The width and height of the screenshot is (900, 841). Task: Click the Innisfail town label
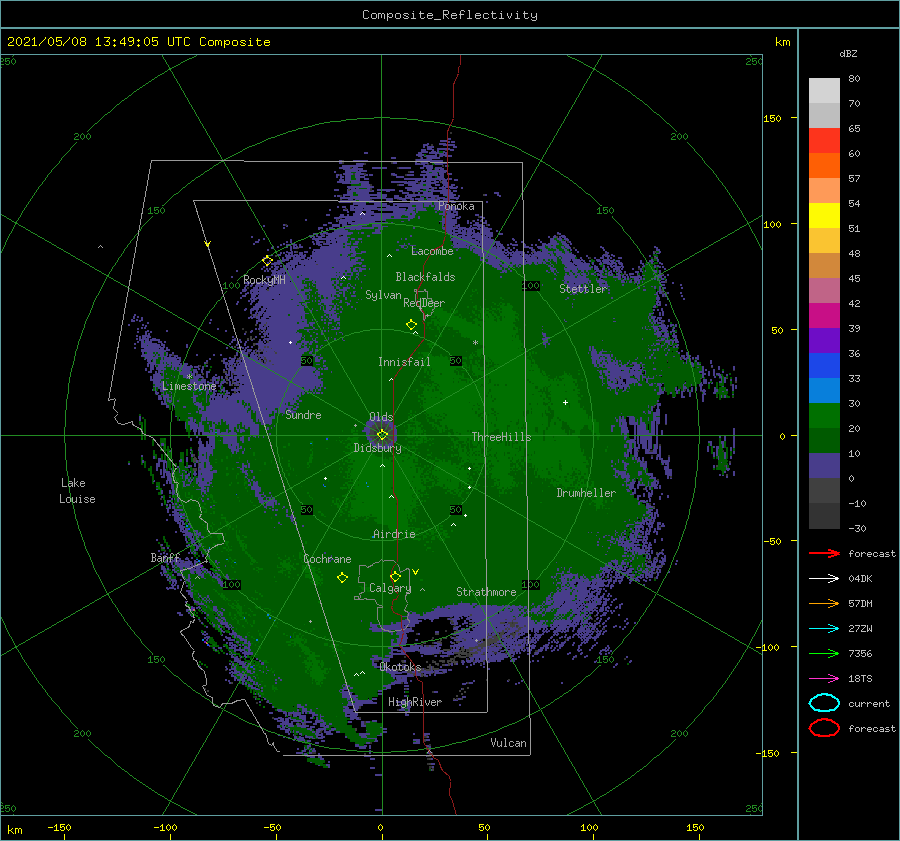tap(404, 362)
